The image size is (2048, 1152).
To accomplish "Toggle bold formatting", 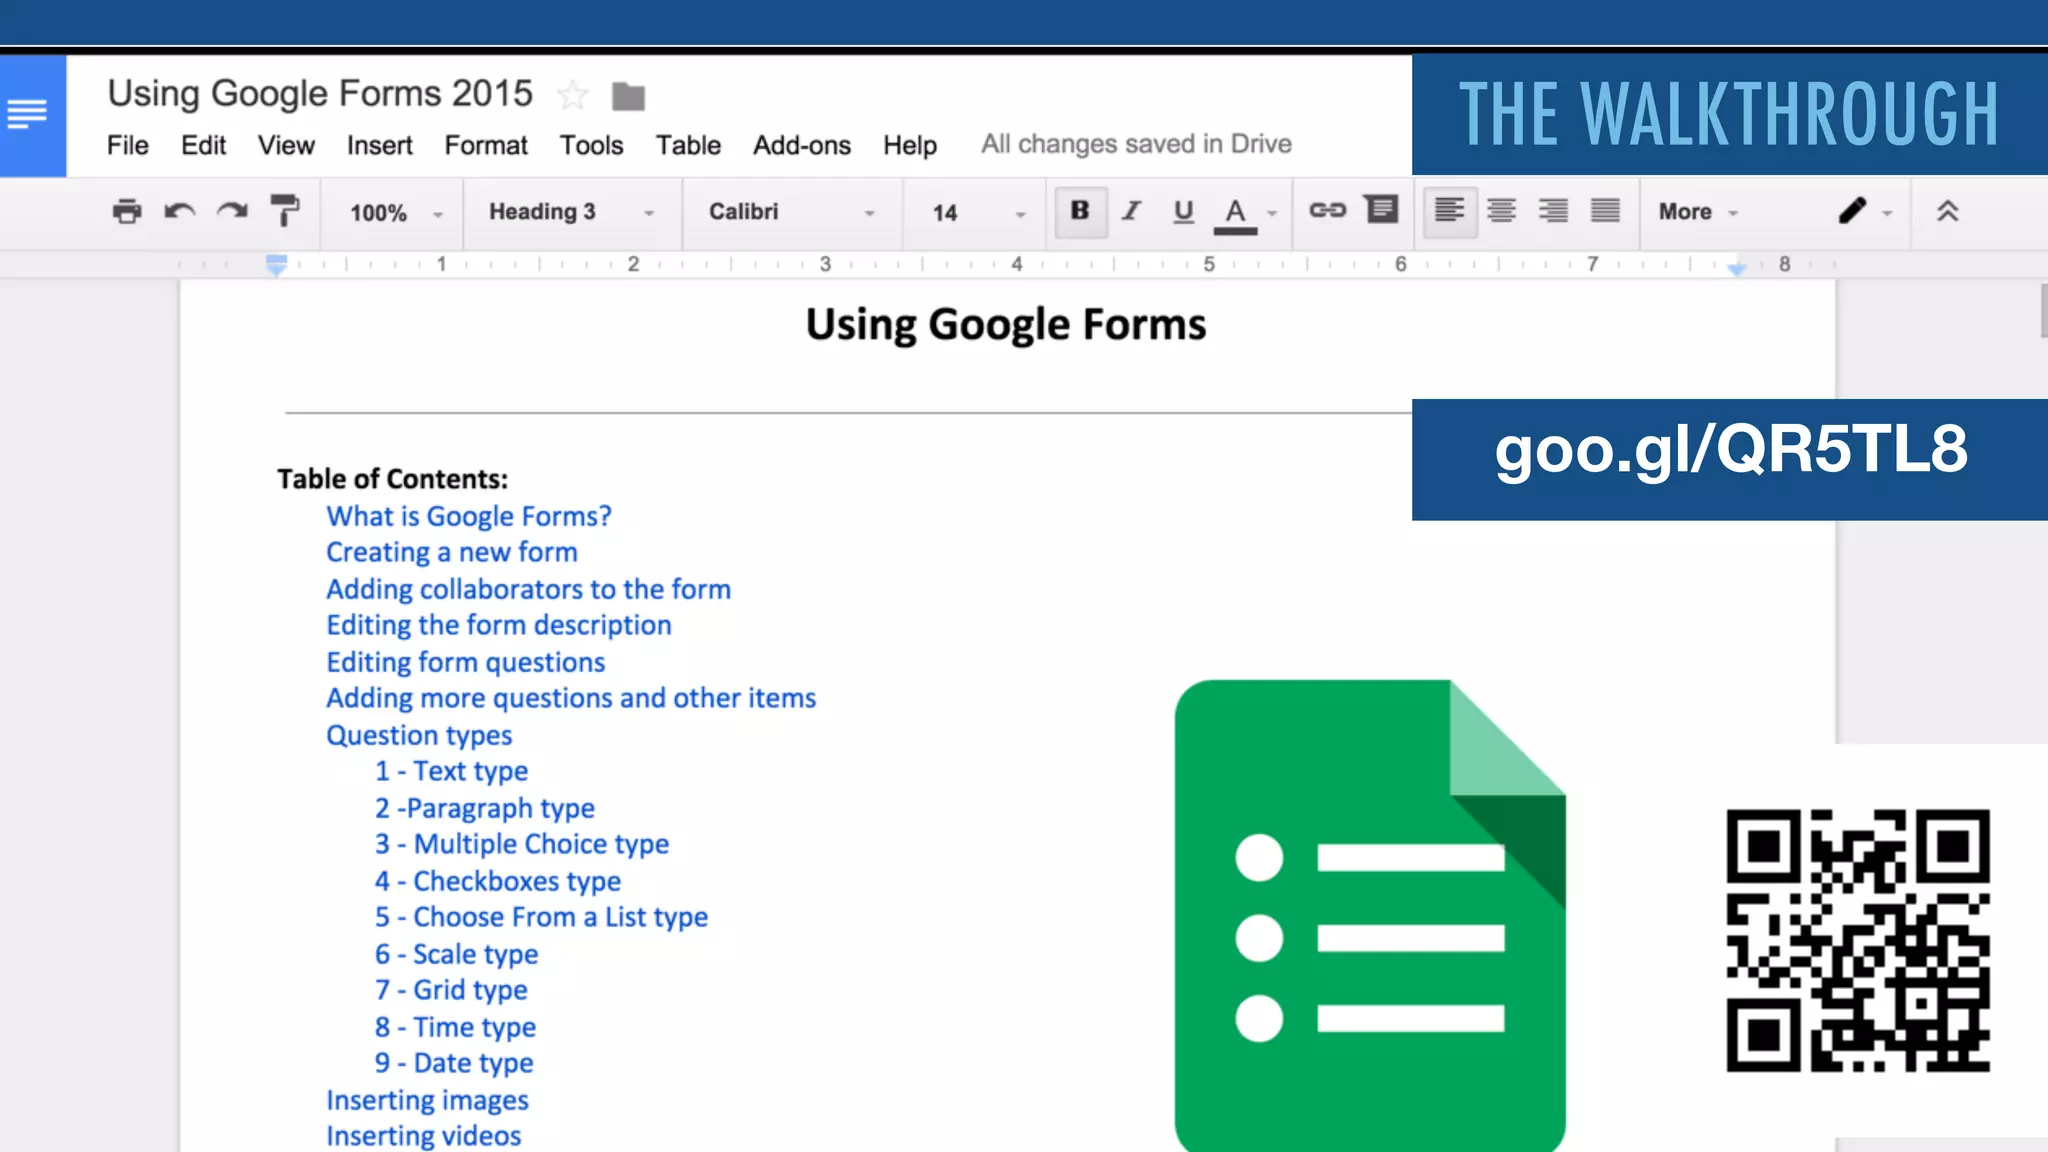I will (1080, 211).
